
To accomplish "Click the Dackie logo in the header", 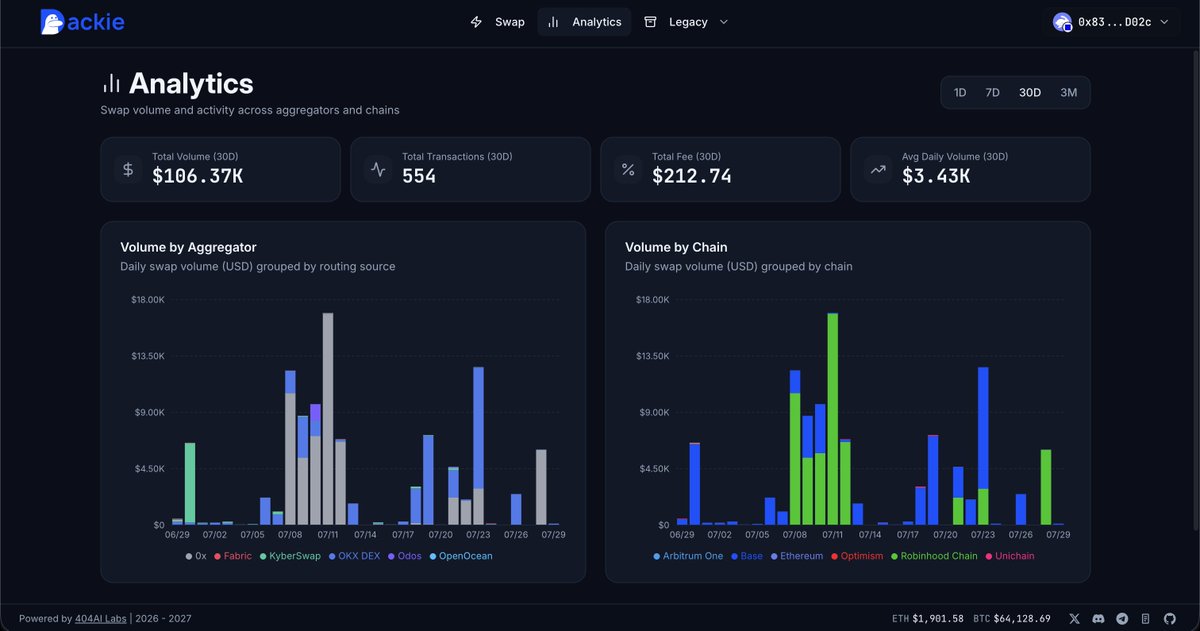I will pyautogui.click(x=82, y=22).
